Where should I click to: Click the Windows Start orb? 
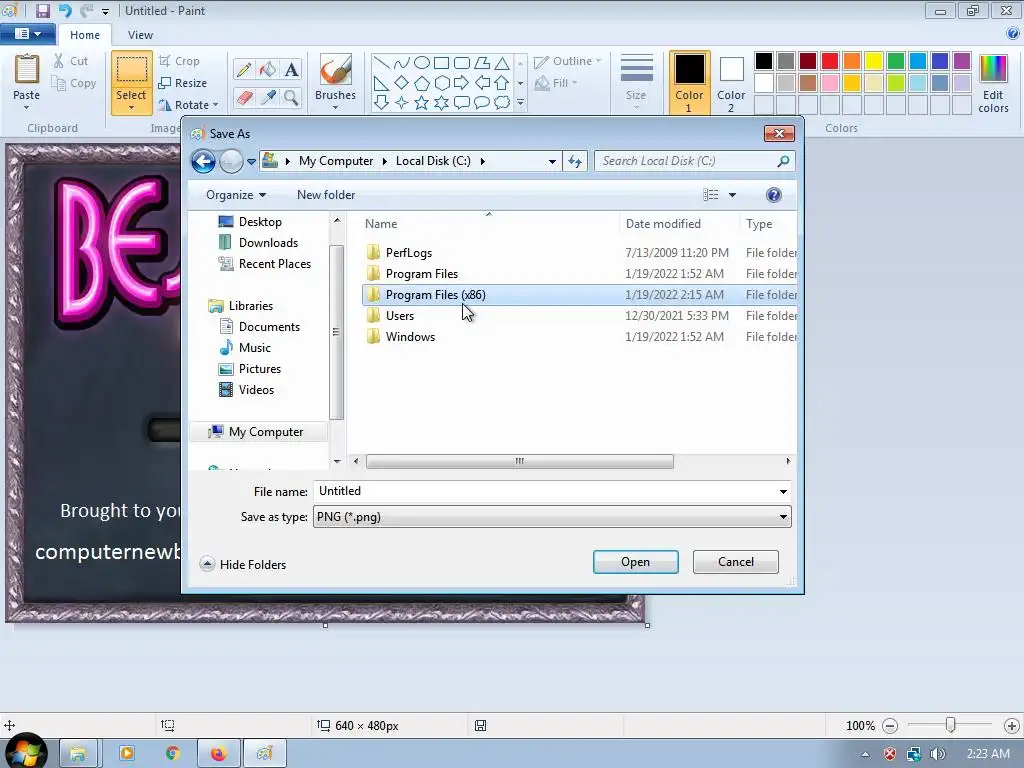[x=26, y=752]
